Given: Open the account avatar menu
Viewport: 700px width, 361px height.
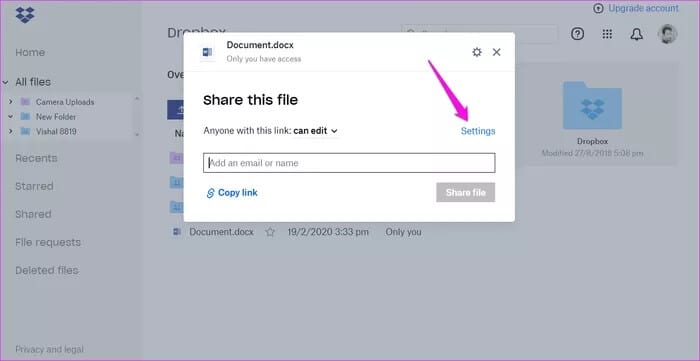Looking at the screenshot, I should pos(667,34).
